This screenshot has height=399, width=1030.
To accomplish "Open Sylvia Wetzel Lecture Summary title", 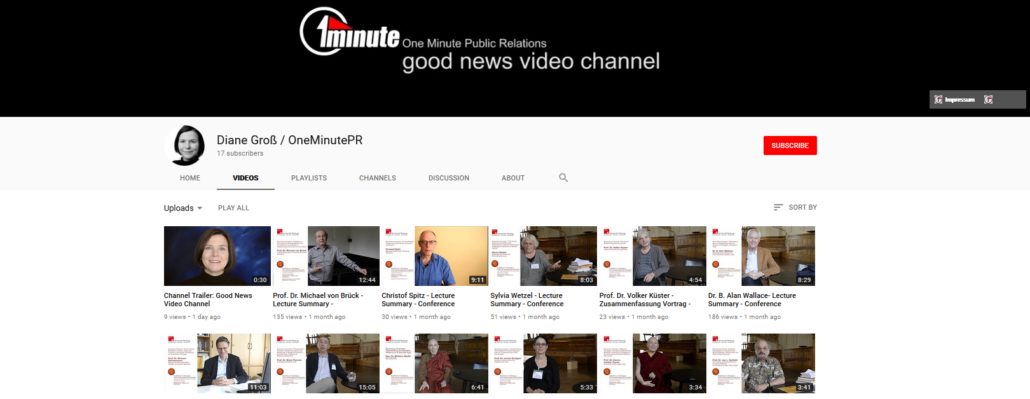I will pyautogui.click(x=527, y=300).
